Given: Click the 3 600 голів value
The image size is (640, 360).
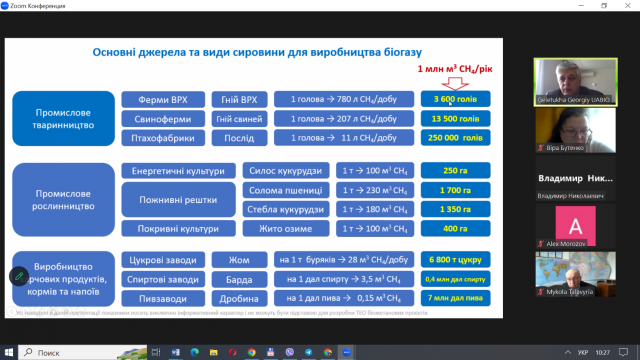Looking at the screenshot, I should tap(456, 99).
